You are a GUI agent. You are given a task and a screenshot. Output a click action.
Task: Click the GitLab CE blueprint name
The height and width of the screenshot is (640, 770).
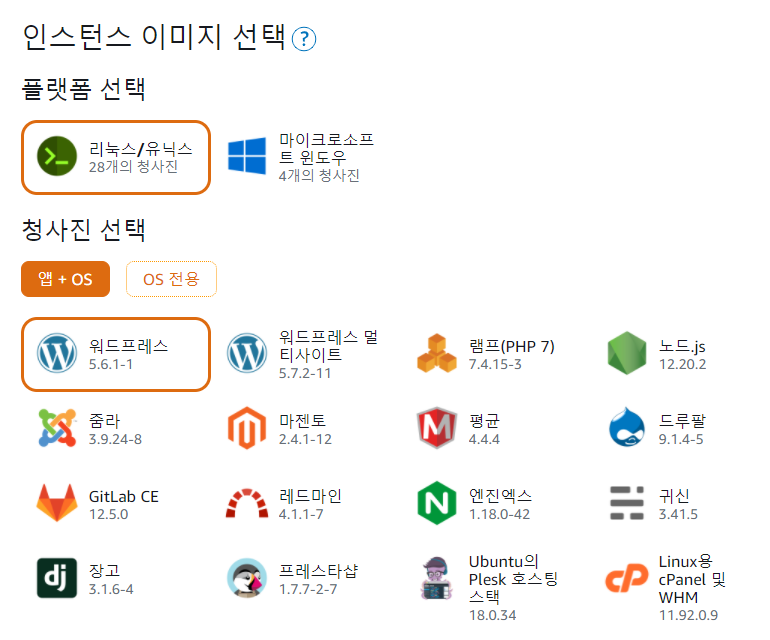pyautogui.click(x=124, y=497)
